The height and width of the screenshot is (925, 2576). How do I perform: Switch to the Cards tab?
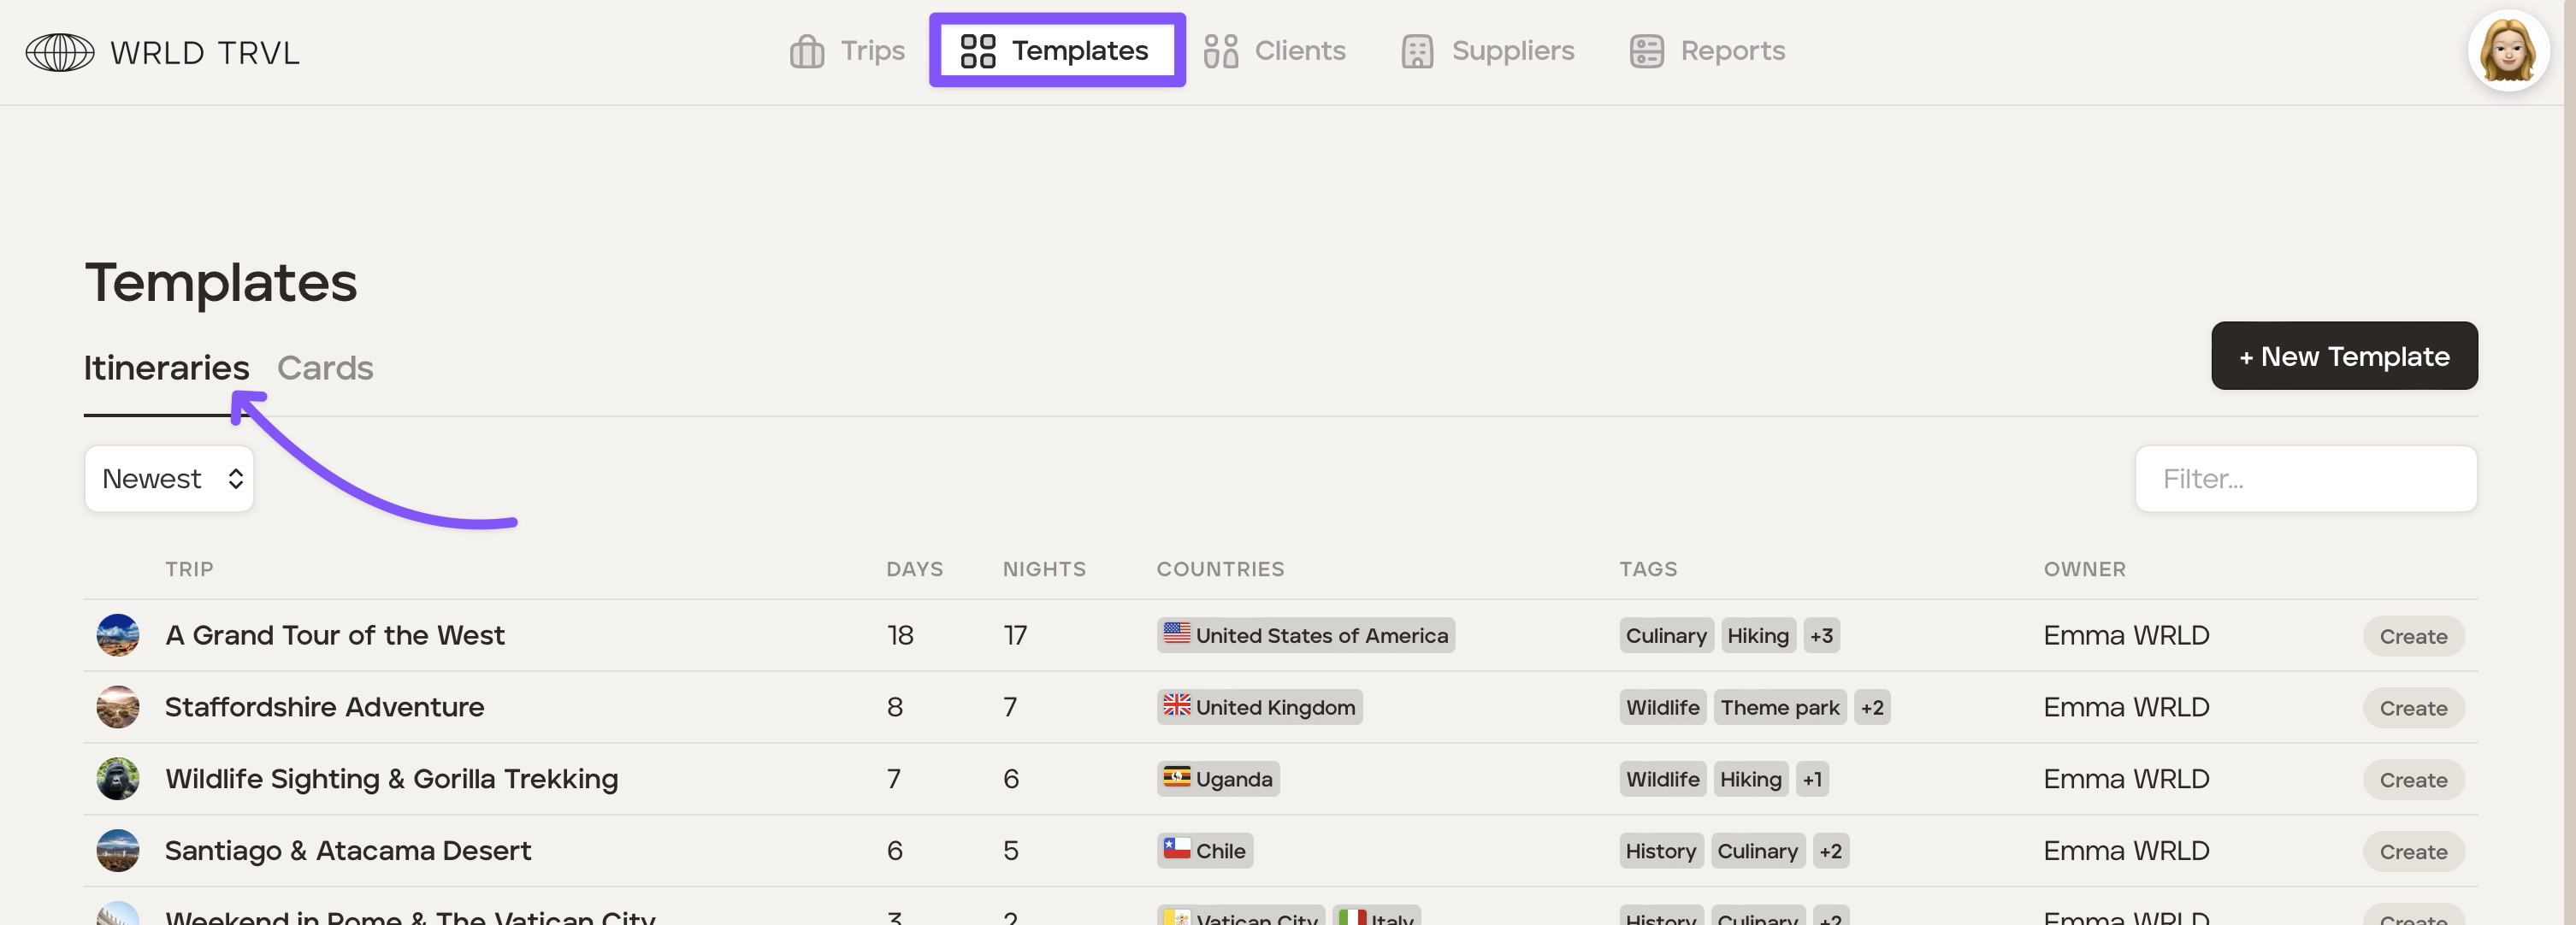(324, 368)
